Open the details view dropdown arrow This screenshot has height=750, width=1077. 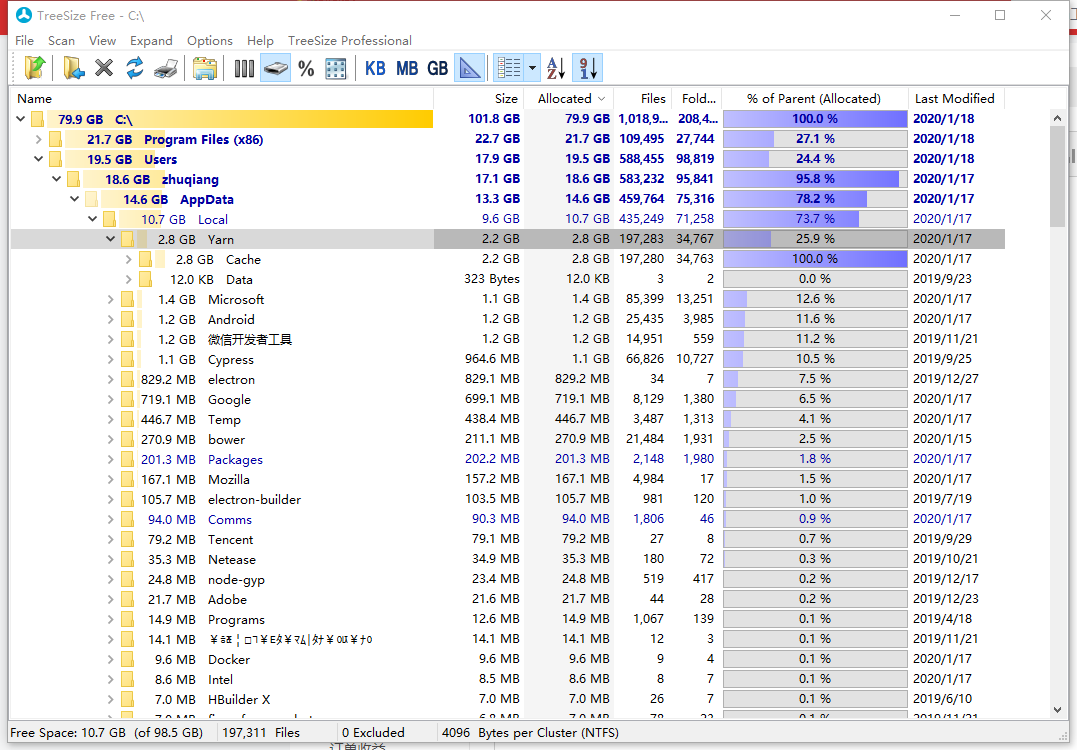point(532,68)
